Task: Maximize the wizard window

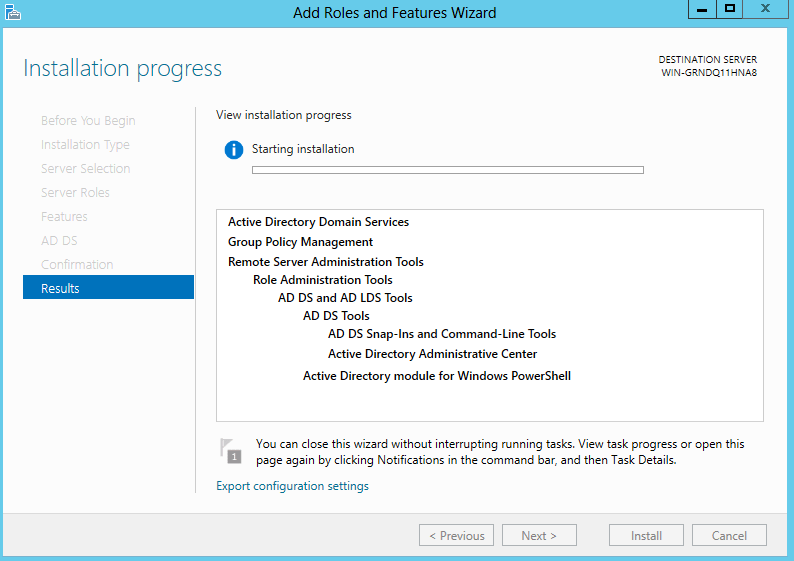Action: tap(730, 9)
